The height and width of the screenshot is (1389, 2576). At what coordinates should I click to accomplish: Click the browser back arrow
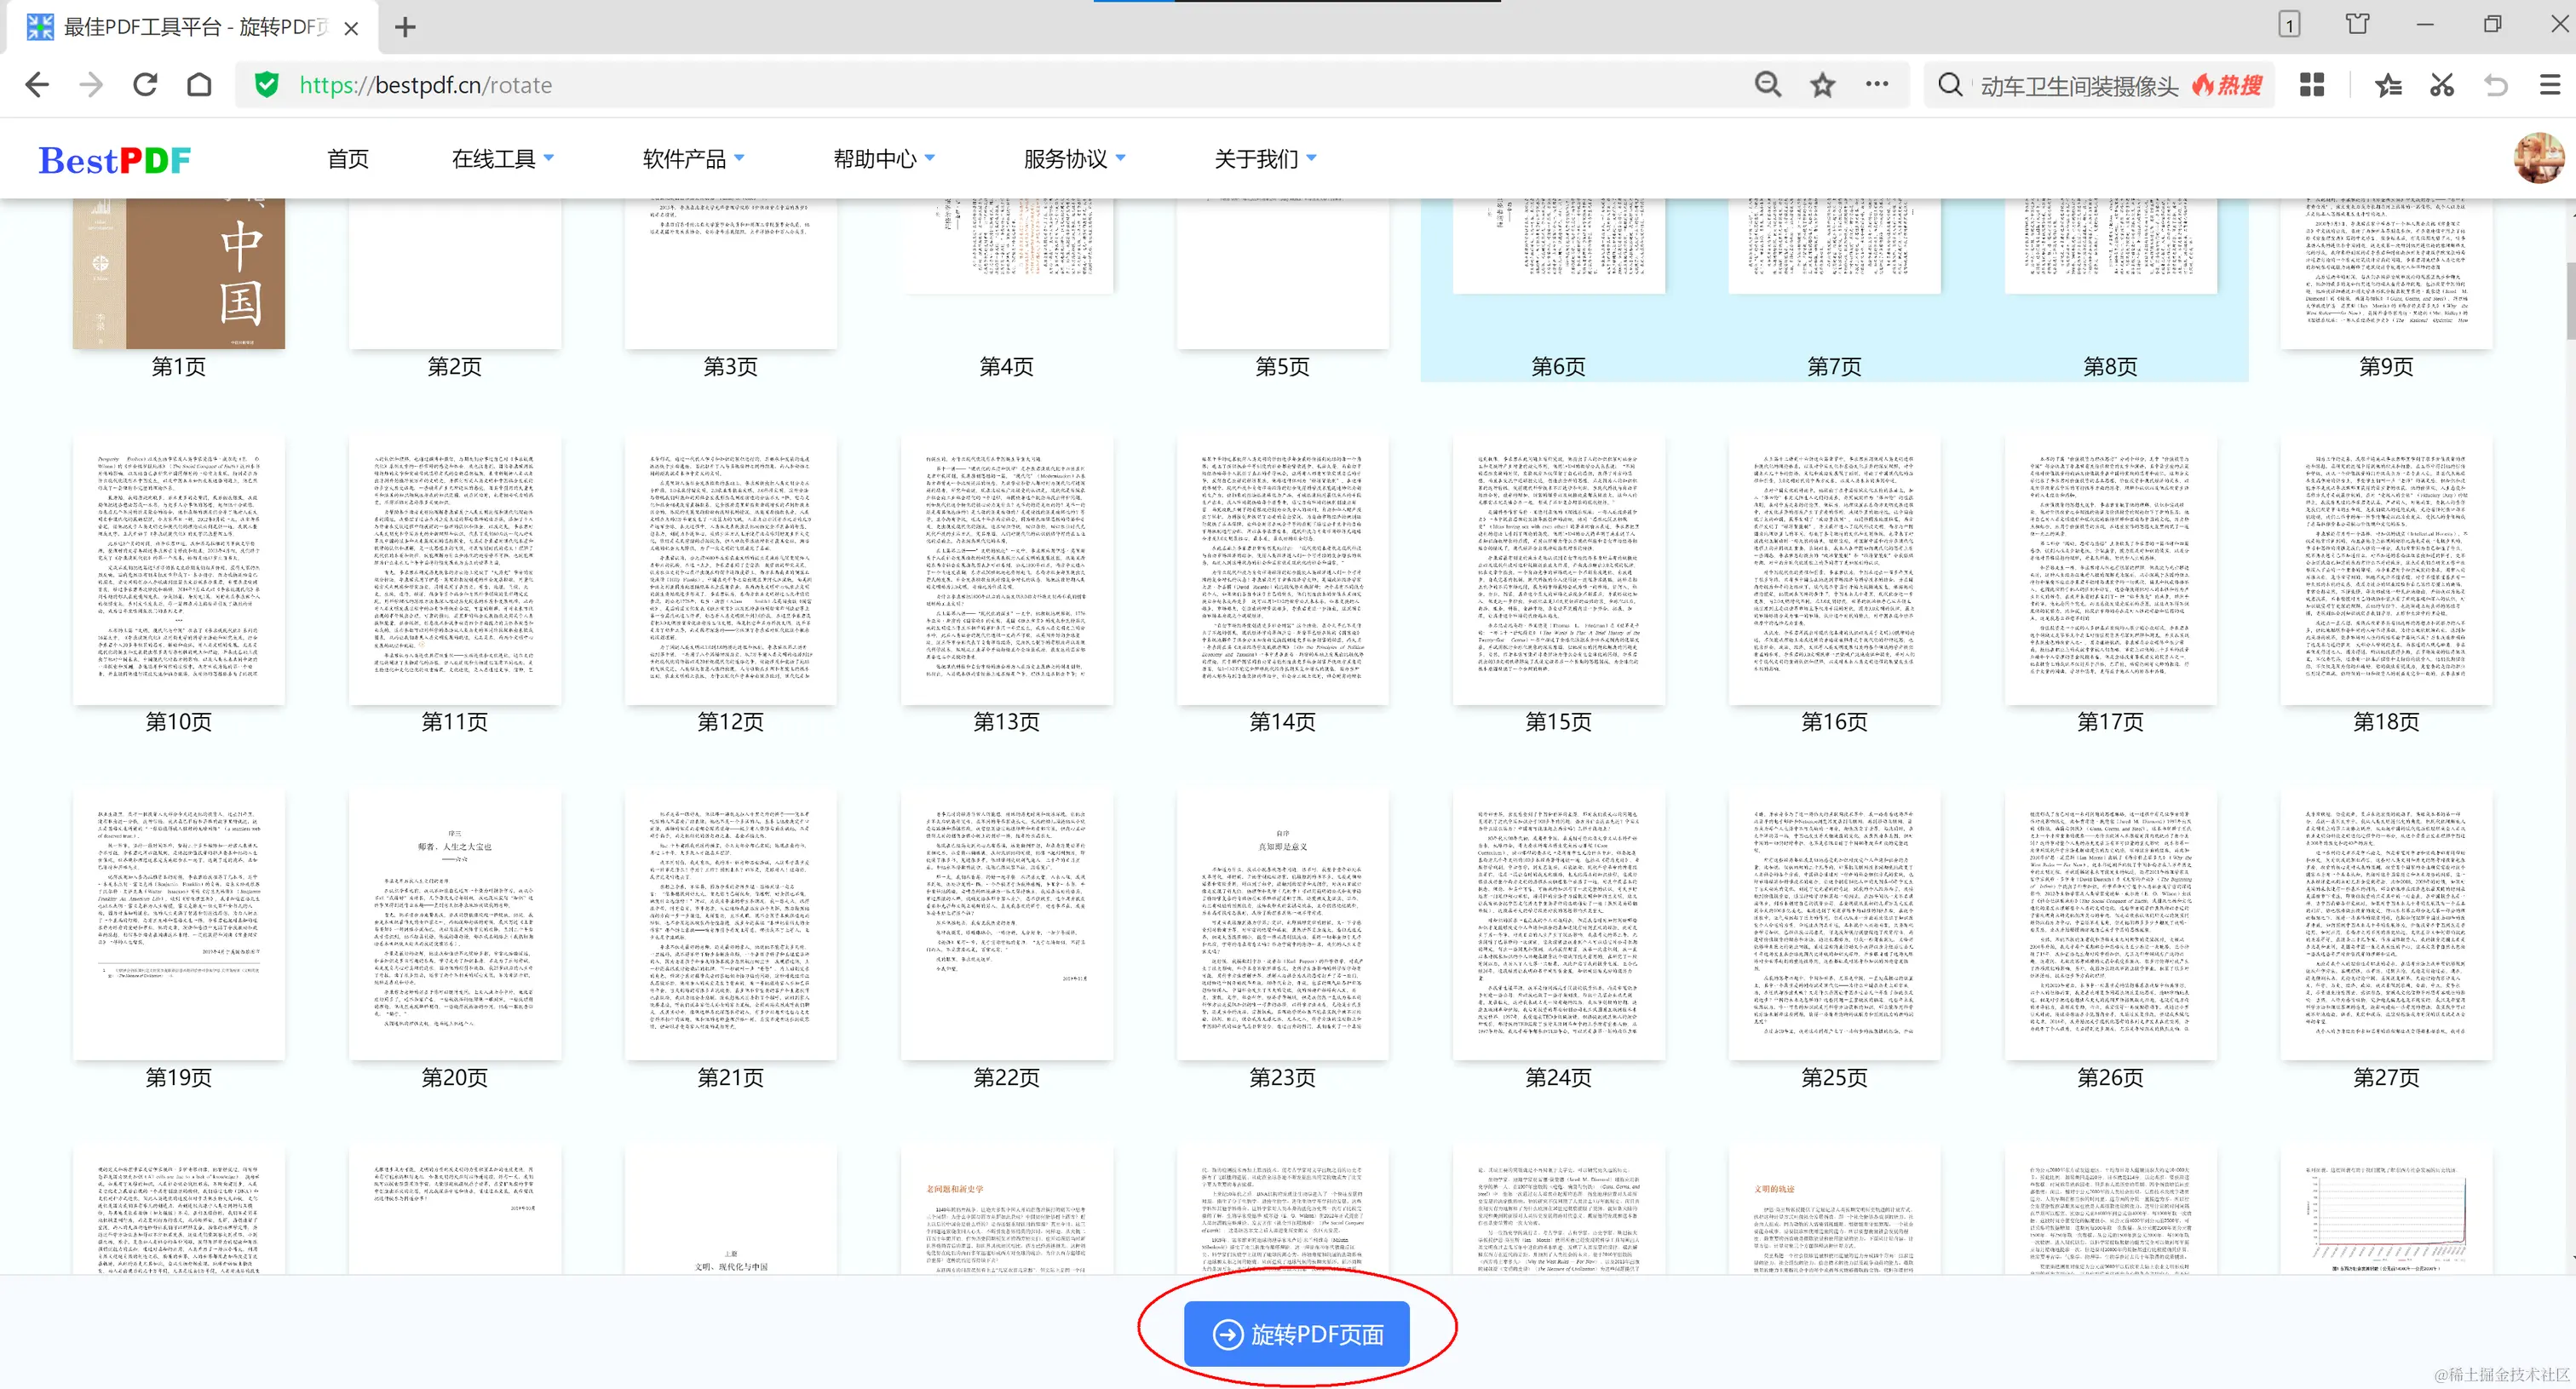(37, 85)
